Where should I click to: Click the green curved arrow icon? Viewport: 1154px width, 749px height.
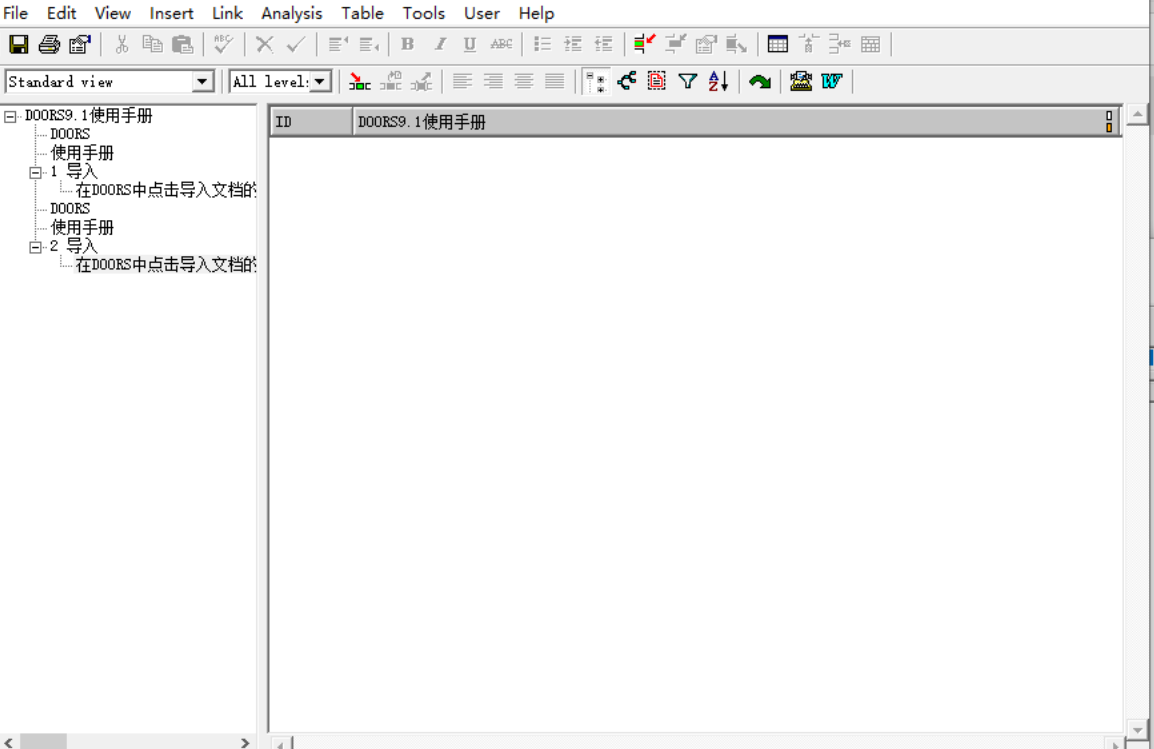[x=760, y=82]
